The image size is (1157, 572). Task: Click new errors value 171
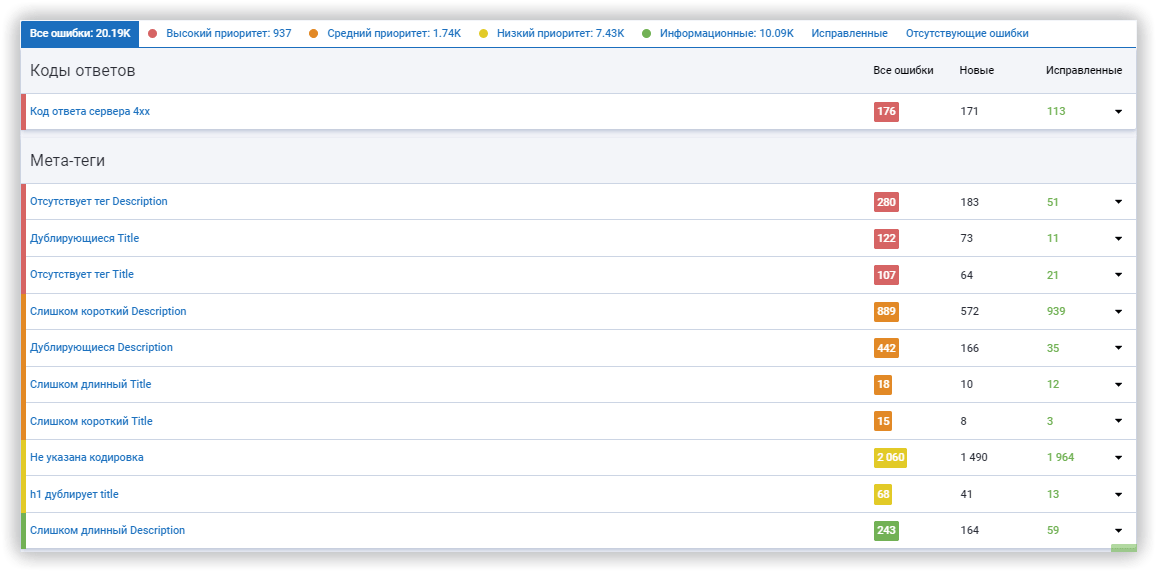point(969,111)
